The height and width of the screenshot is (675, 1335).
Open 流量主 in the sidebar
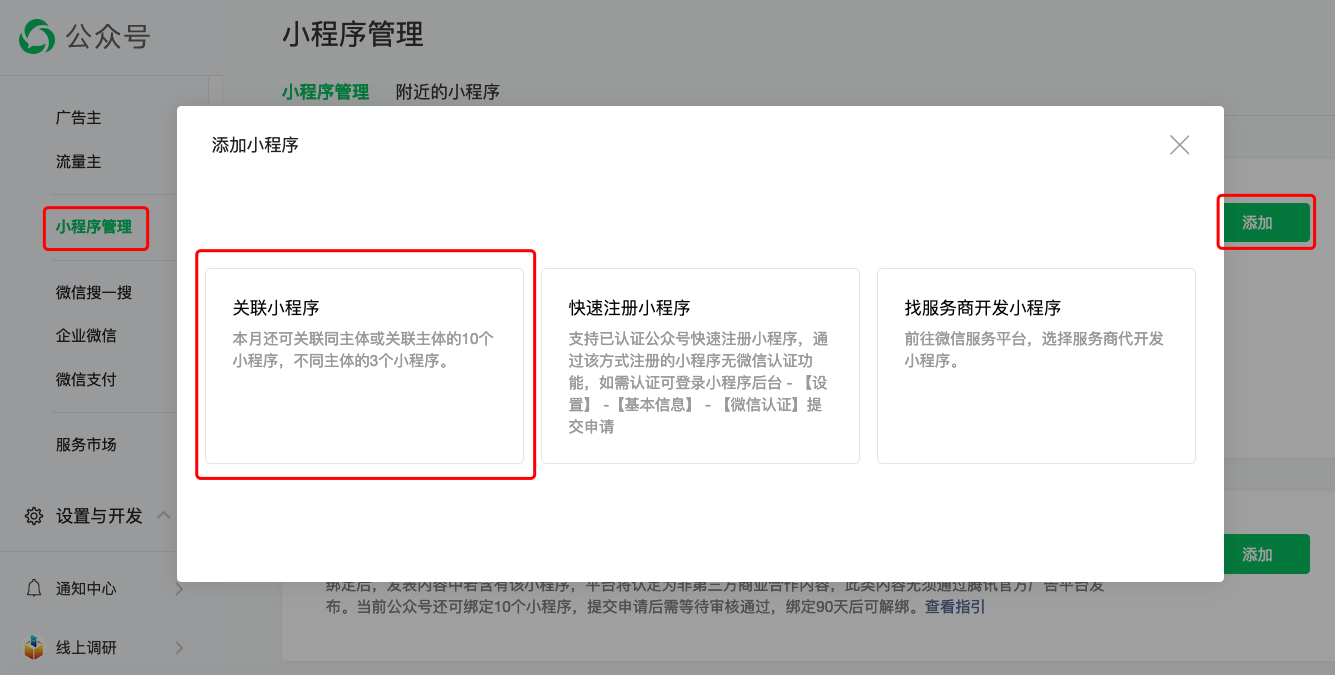point(79,162)
